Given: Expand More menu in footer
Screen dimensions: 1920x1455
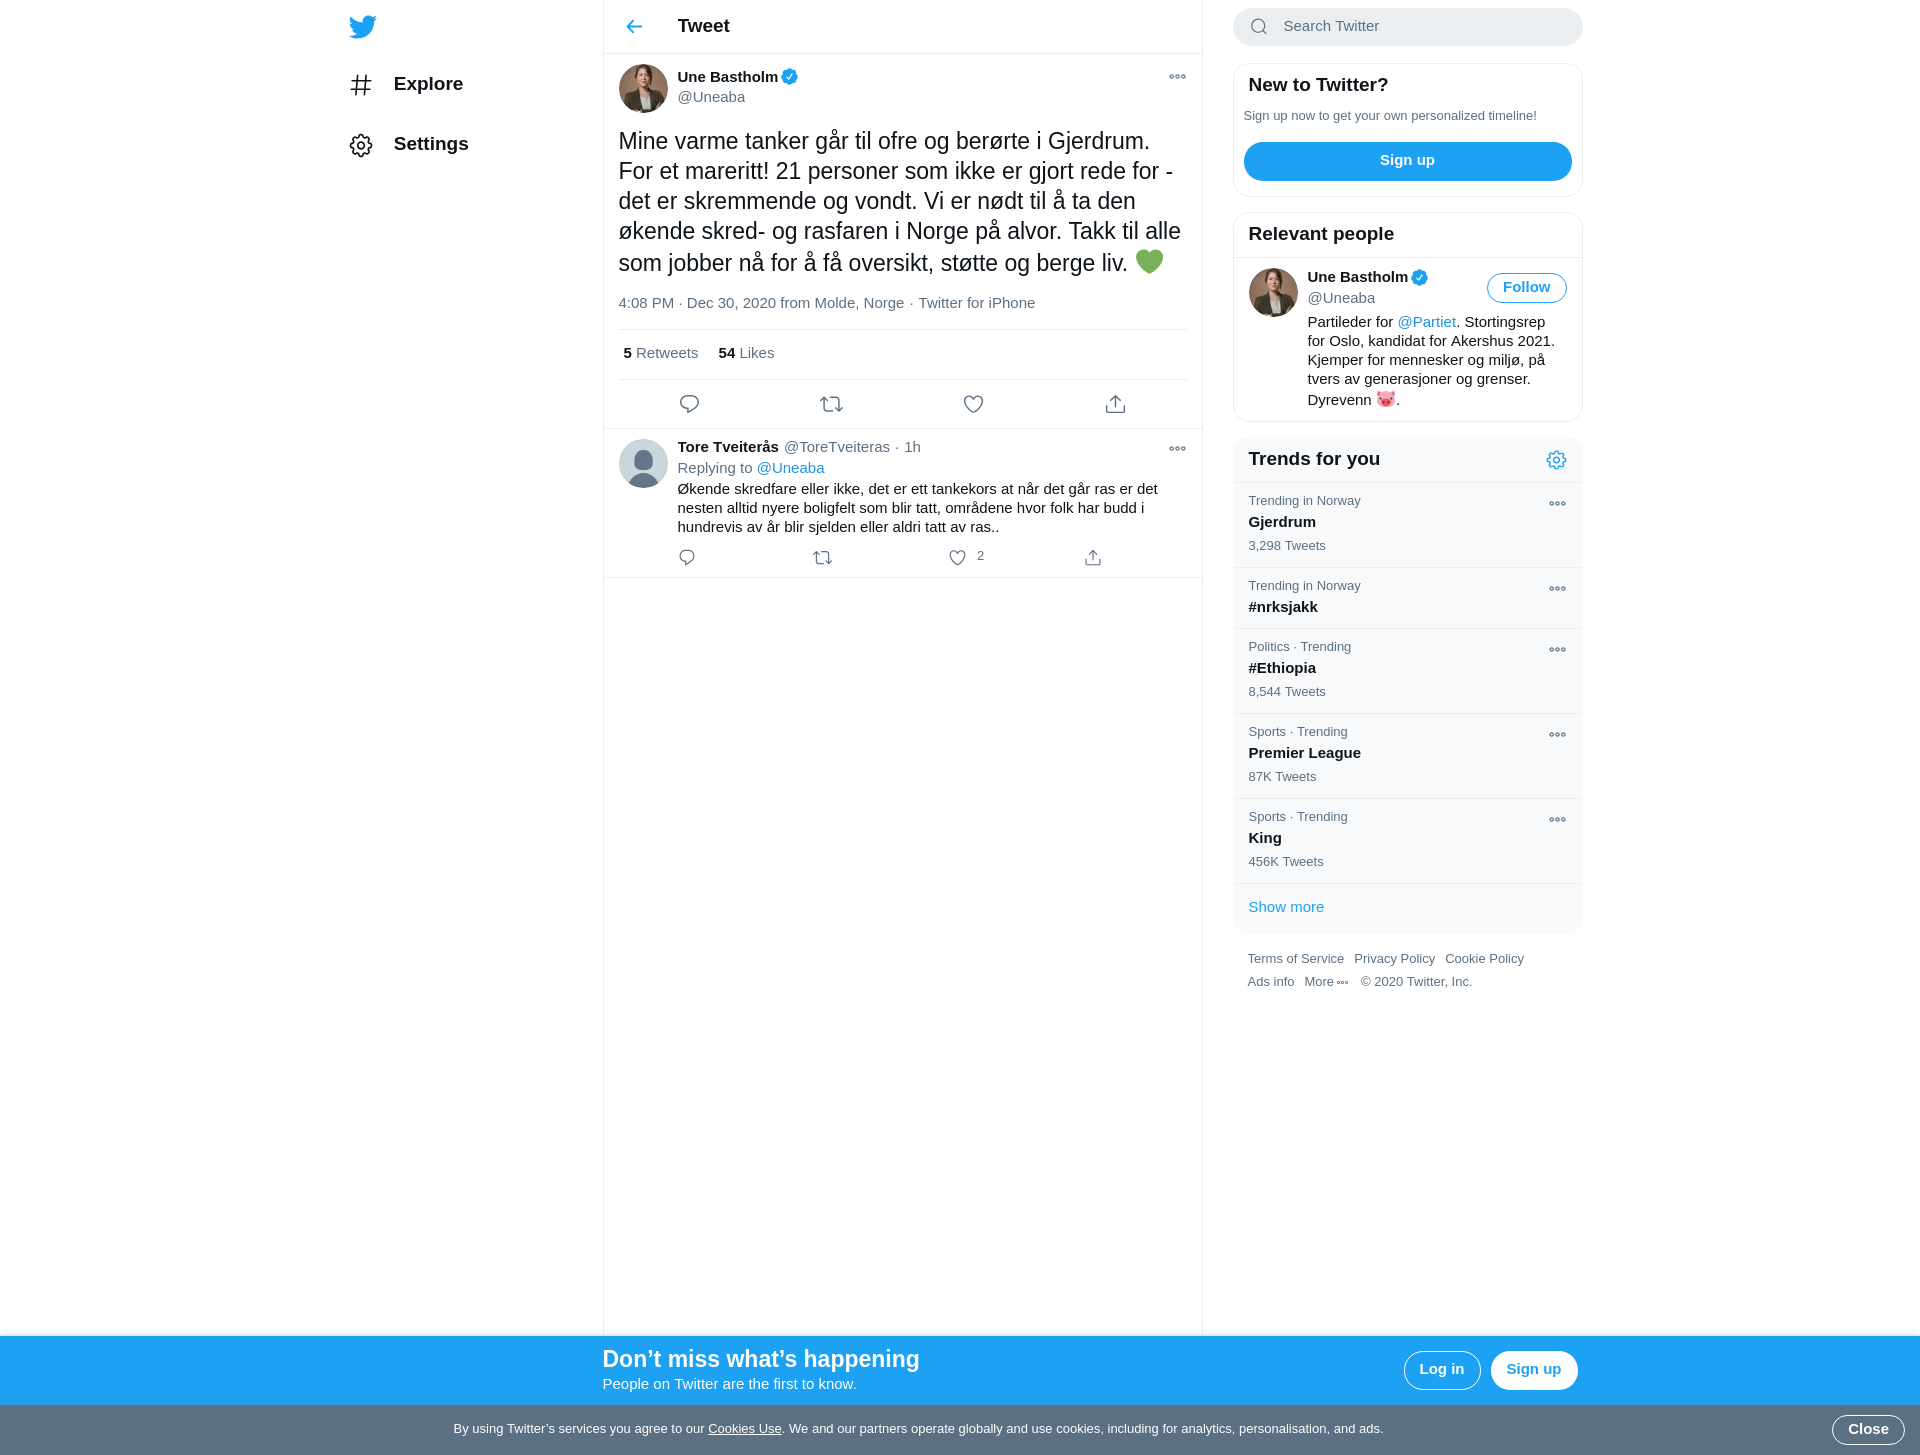Looking at the screenshot, I should pos(1326,982).
